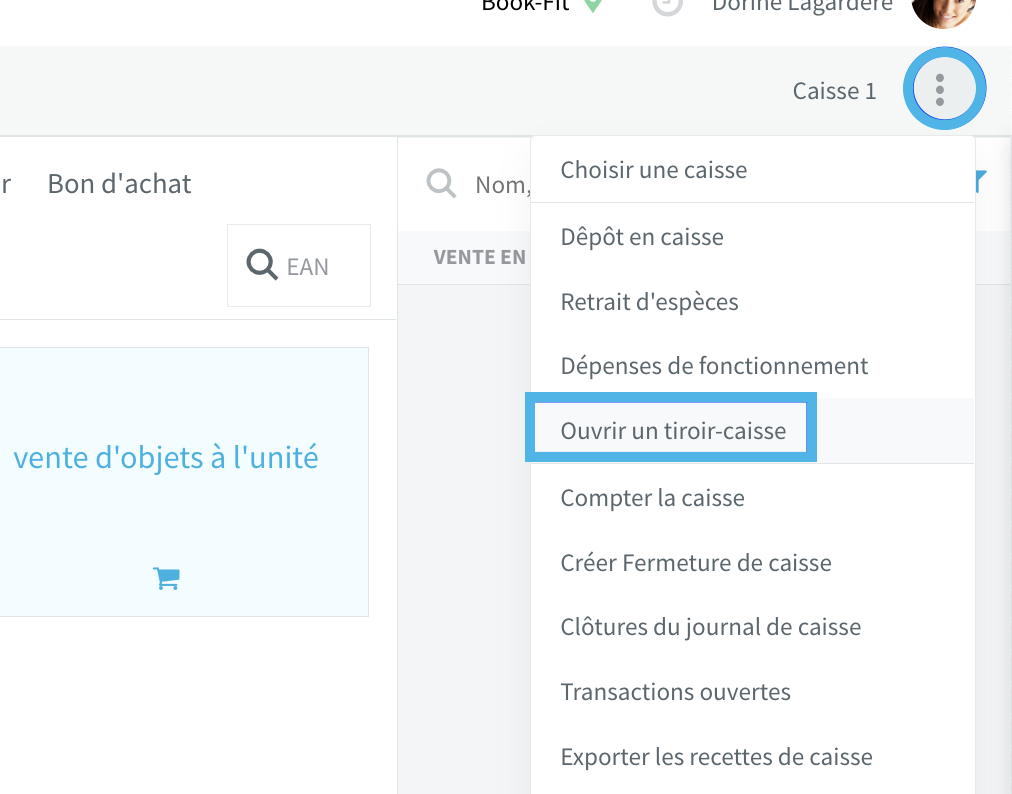Open the three-dot Caisse menu

click(x=944, y=89)
